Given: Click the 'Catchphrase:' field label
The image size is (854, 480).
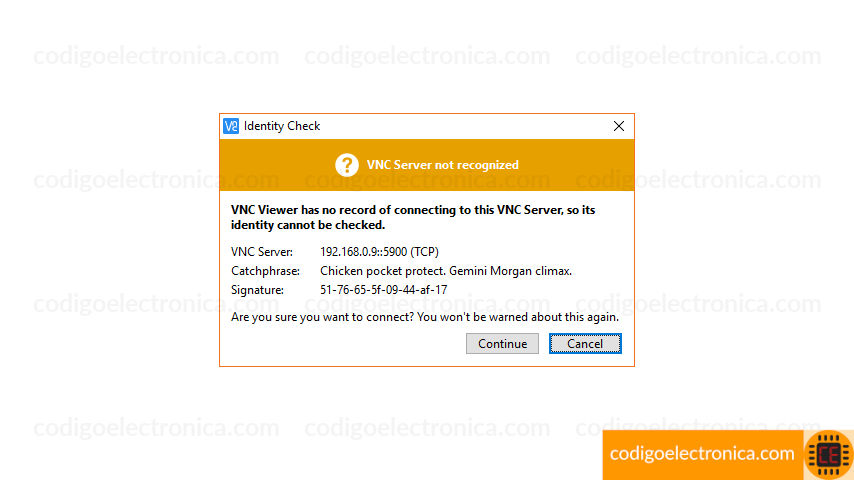Looking at the screenshot, I should pos(265,271).
